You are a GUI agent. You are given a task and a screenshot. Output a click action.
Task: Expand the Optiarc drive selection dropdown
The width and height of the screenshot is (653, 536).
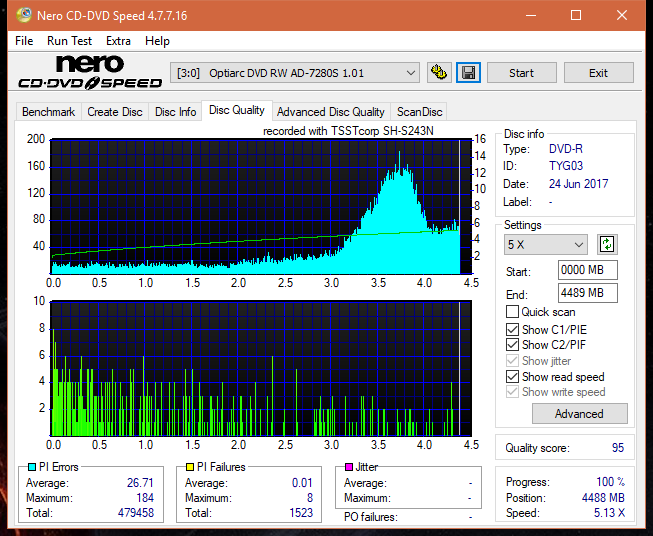(295, 73)
